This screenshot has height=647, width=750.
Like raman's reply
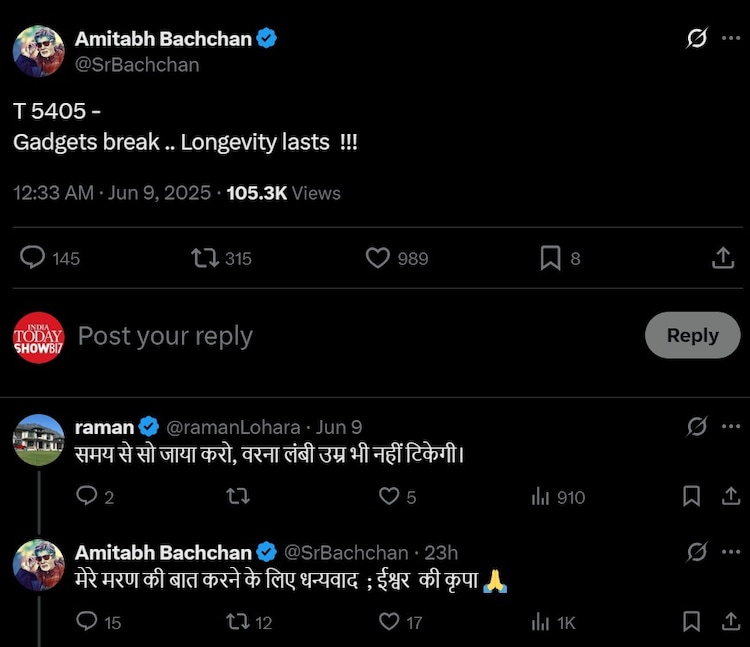(x=389, y=496)
